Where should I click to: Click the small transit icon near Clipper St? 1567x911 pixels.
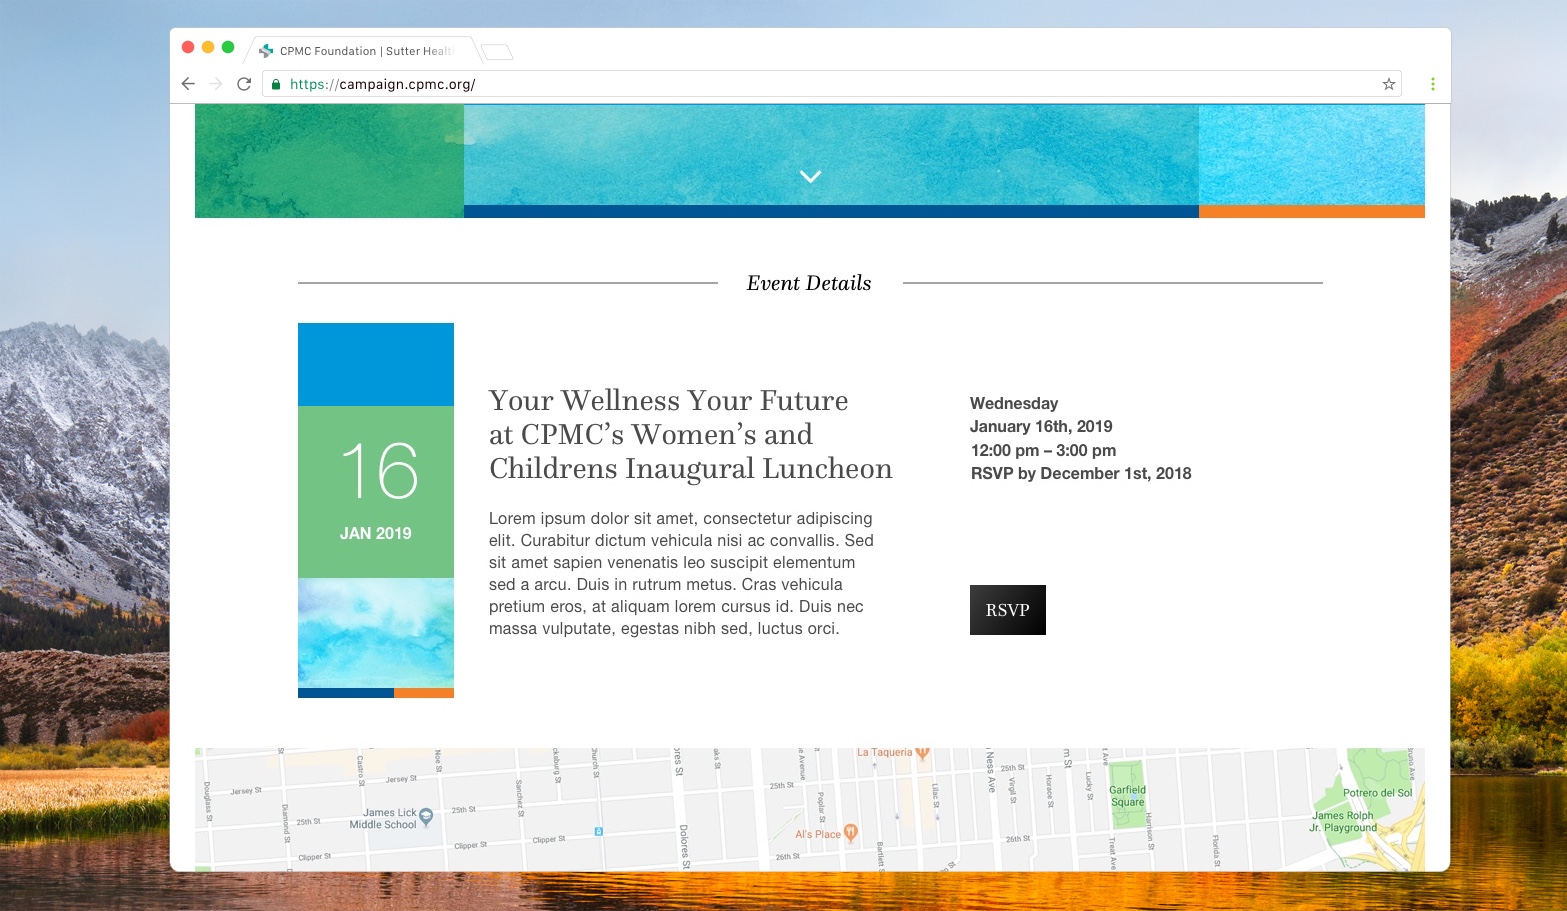pos(598,831)
